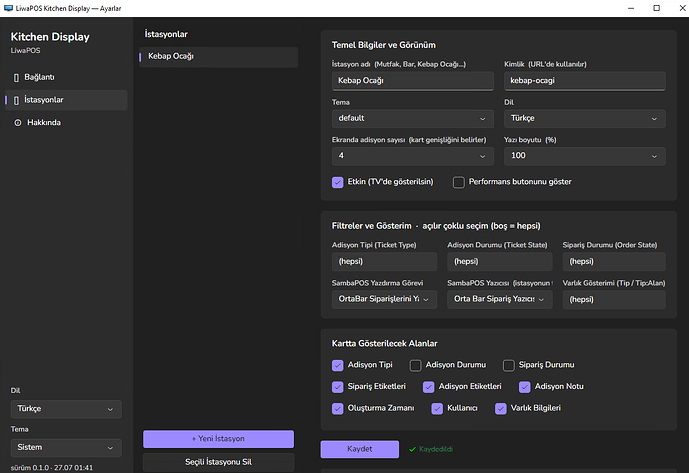Image resolution: width=689 pixels, height=473 pixels.
Task: Open the İstasyonlar section
Action: click(66, 100)
